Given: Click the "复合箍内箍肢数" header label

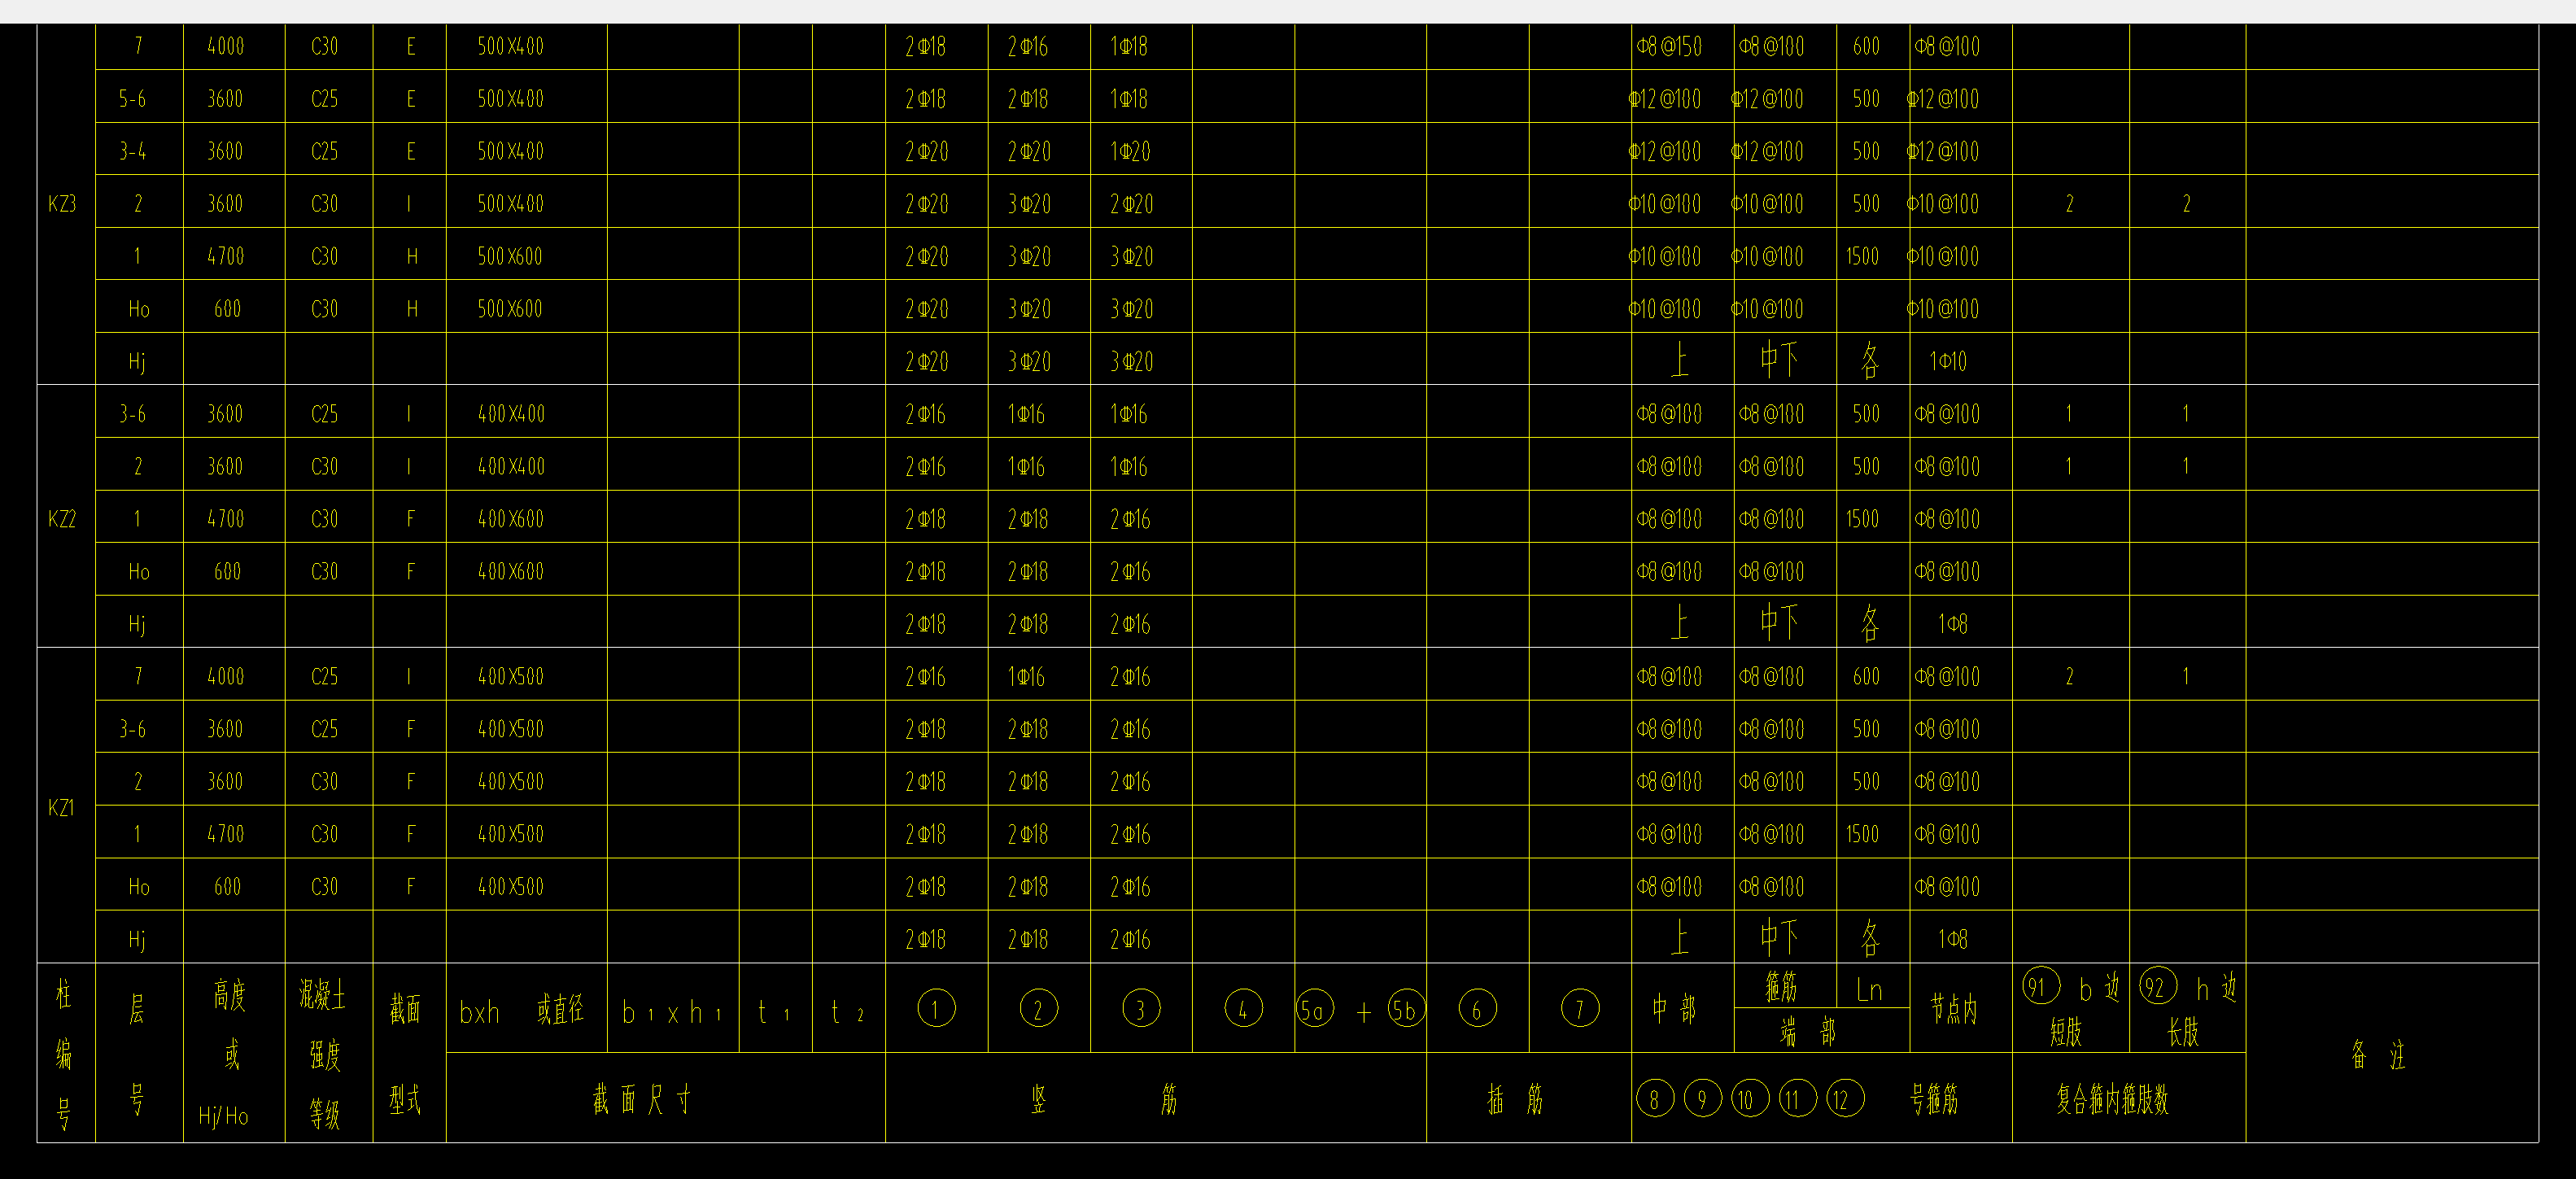Looking at the screenshot, I should coord(2112,1100).
